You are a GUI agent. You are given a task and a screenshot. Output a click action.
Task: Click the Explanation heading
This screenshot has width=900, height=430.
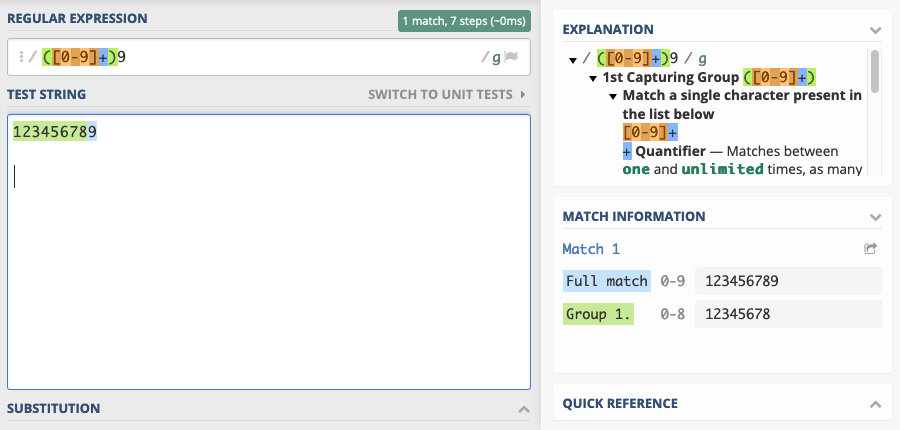[608, 29]
